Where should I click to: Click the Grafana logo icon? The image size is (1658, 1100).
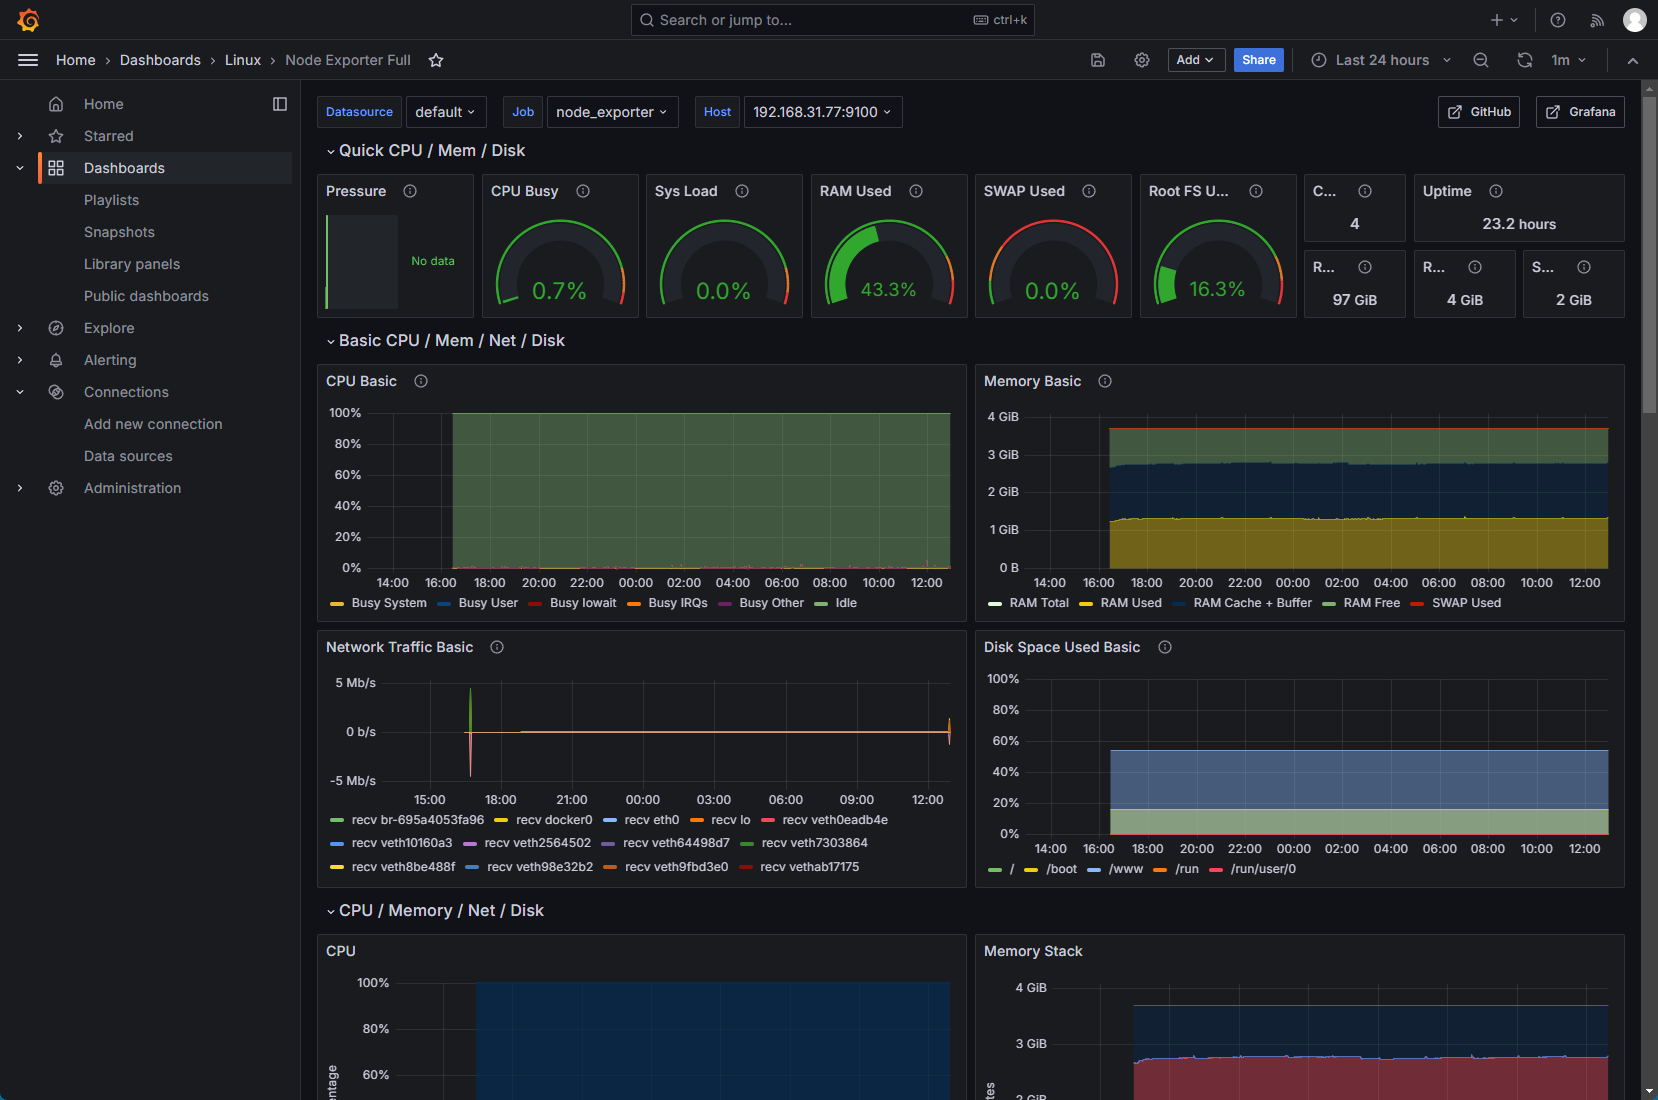click(x=28, y=20)
